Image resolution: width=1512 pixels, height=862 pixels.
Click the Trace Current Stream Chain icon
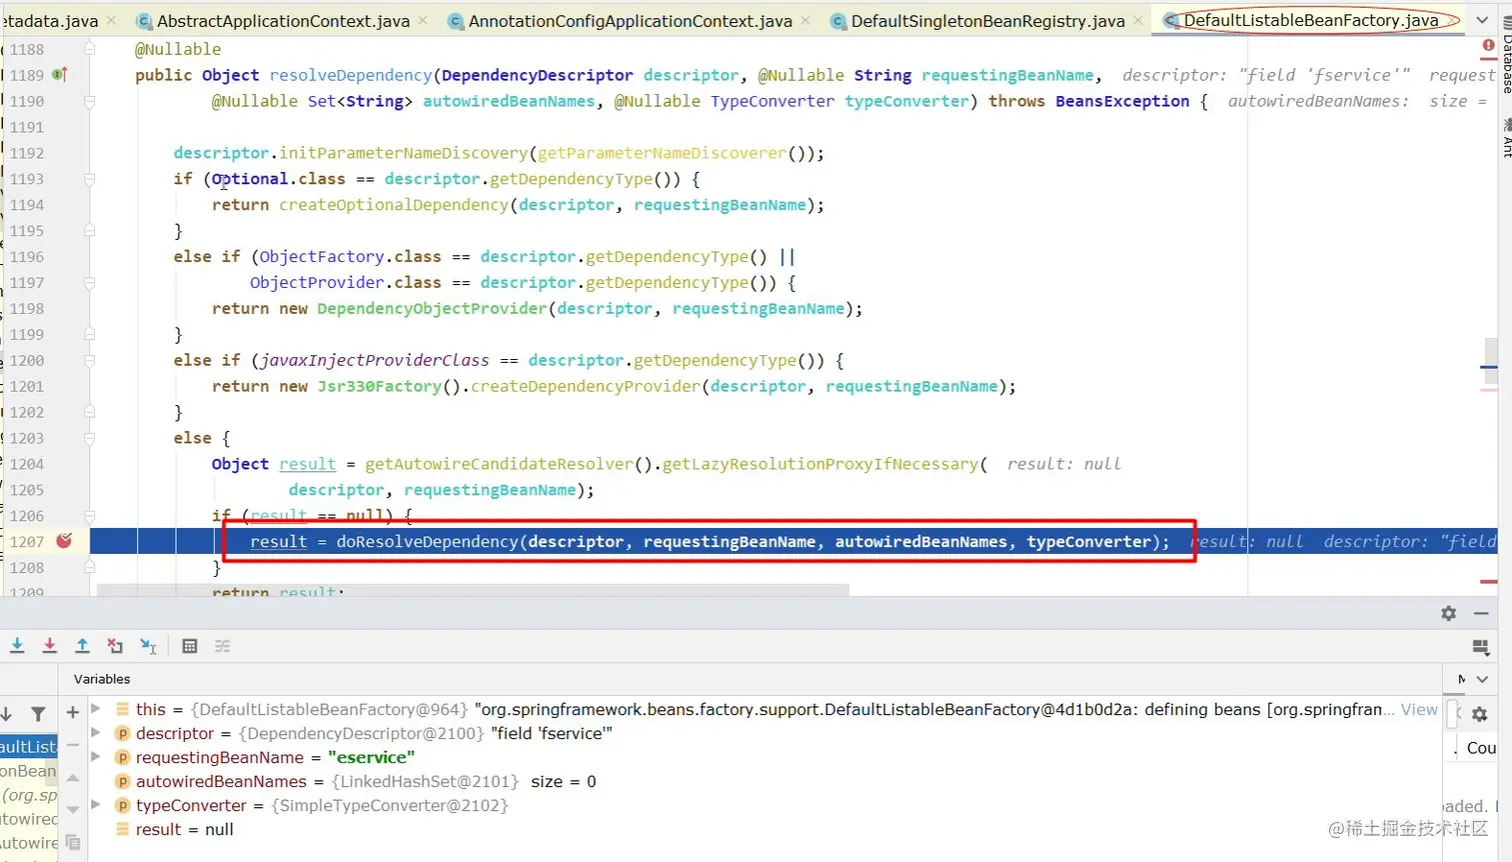222,646
